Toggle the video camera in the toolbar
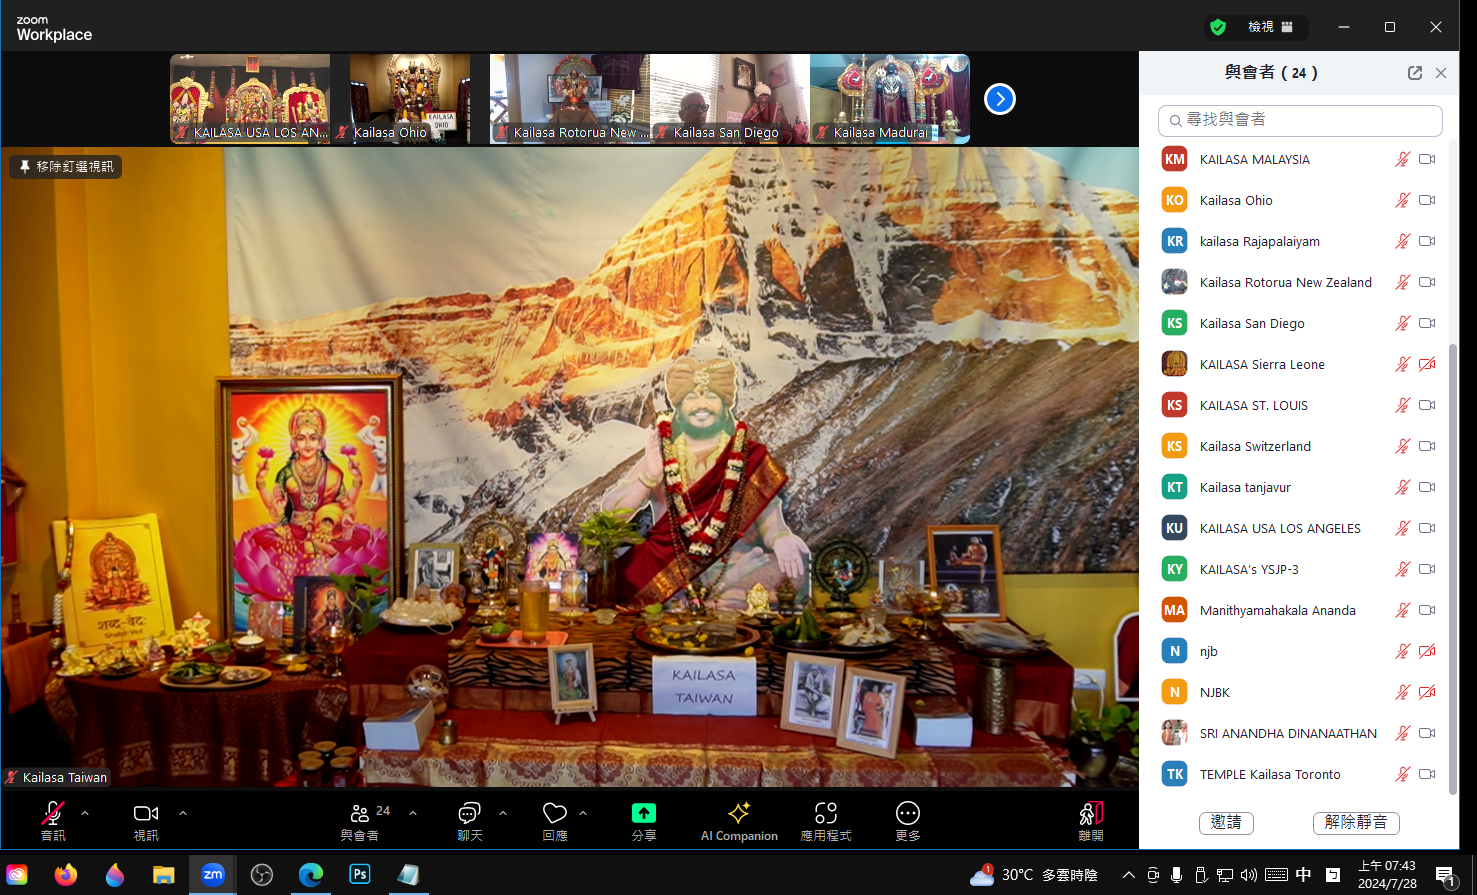 146,813
